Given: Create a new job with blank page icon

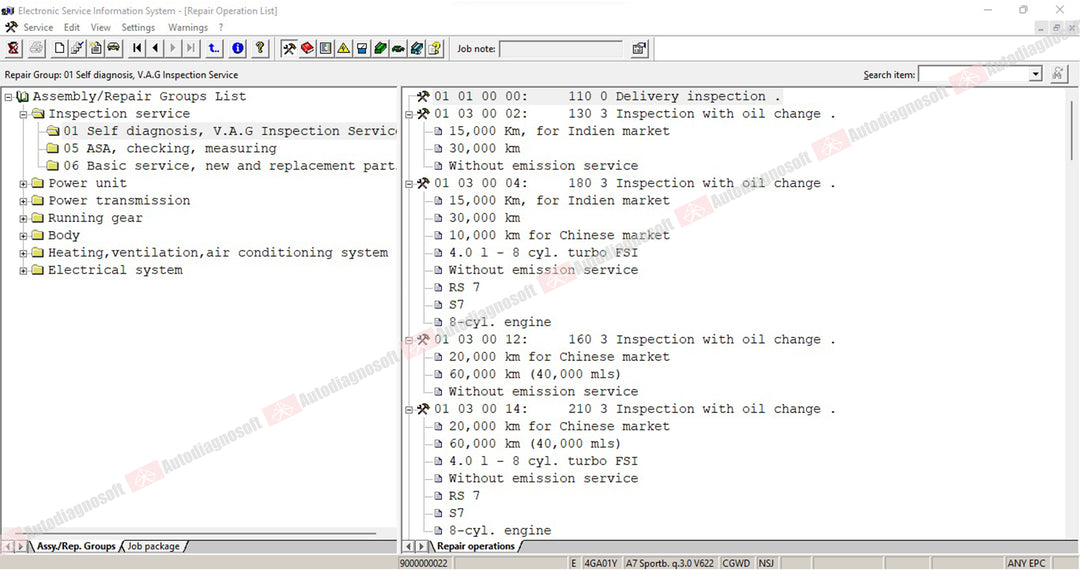Looking at the screenshot, I should pos(59,48).
